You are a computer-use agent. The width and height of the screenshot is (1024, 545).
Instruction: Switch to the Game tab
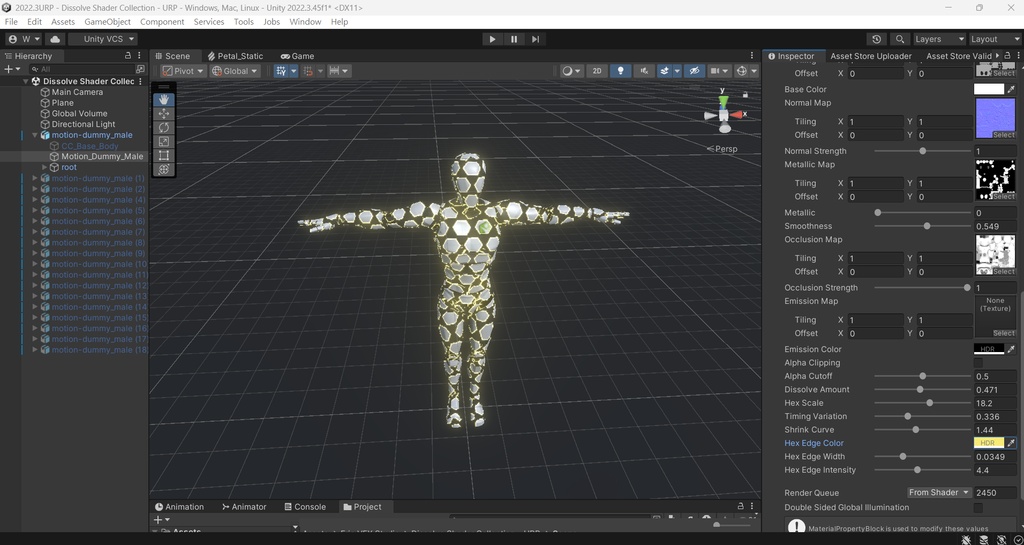[297, 56]
